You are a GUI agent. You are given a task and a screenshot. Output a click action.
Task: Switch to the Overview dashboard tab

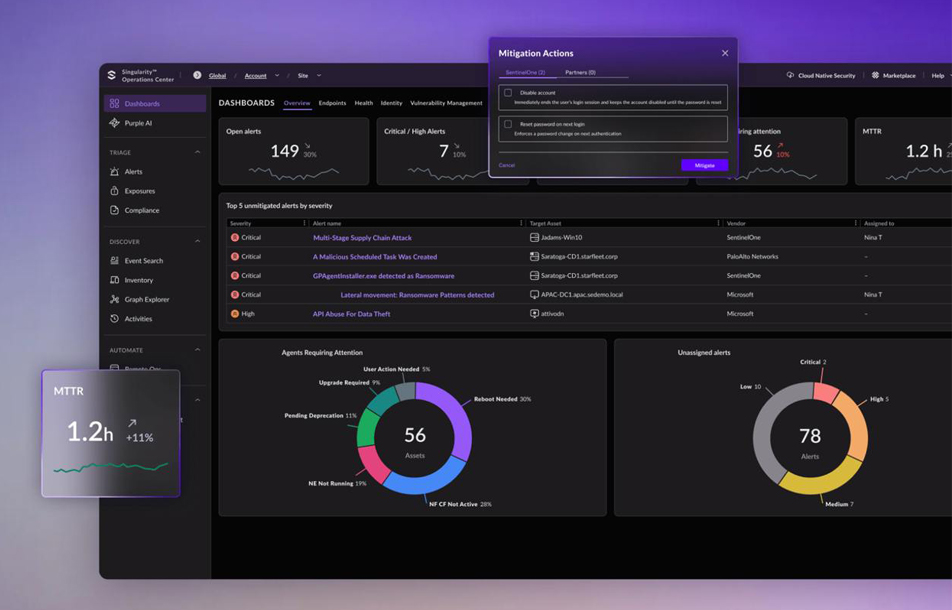pos(297,103)
